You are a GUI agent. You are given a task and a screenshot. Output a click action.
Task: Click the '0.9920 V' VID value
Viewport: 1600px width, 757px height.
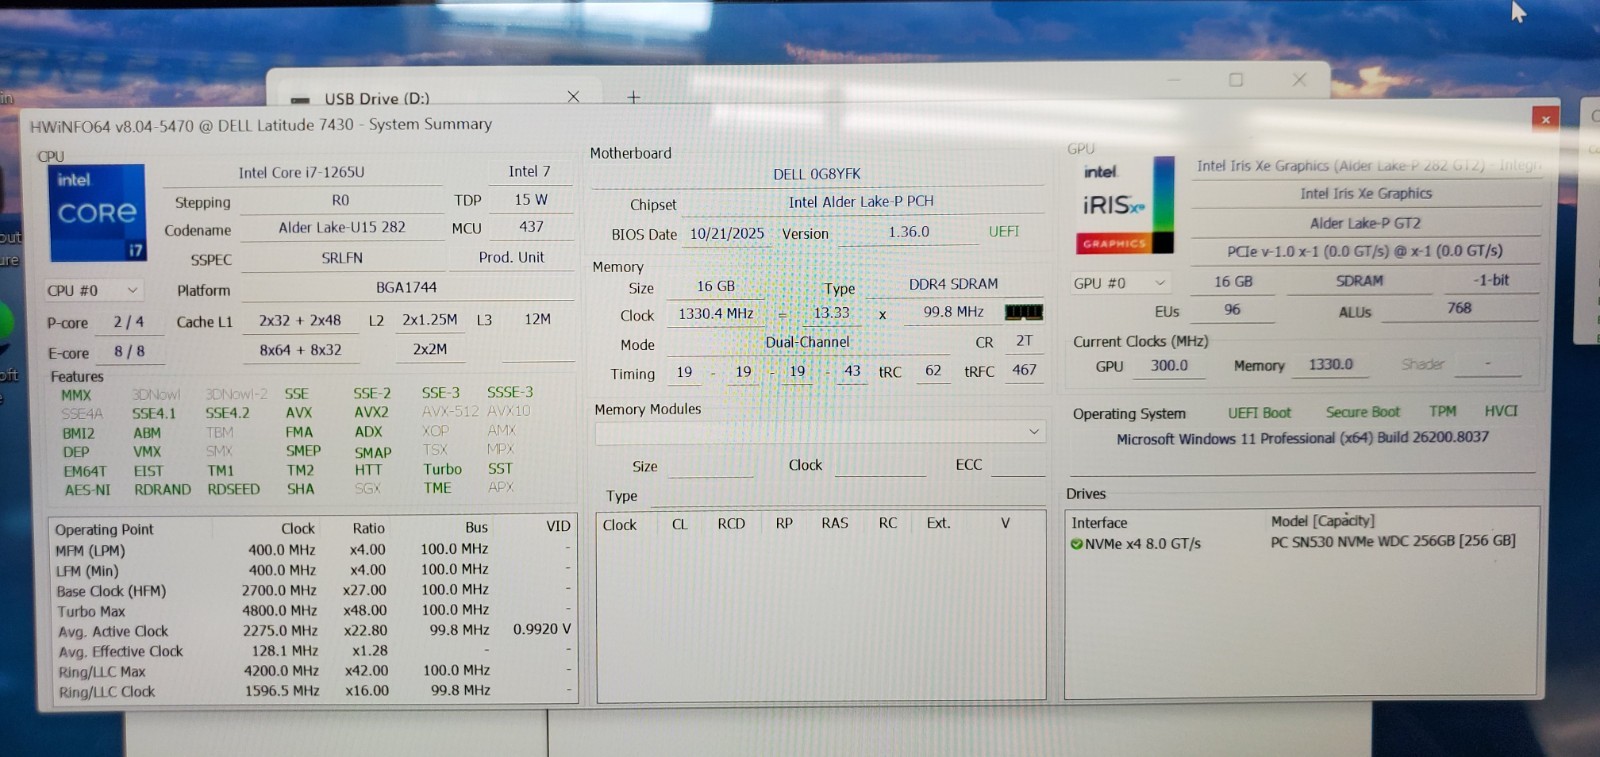[542, 629]
